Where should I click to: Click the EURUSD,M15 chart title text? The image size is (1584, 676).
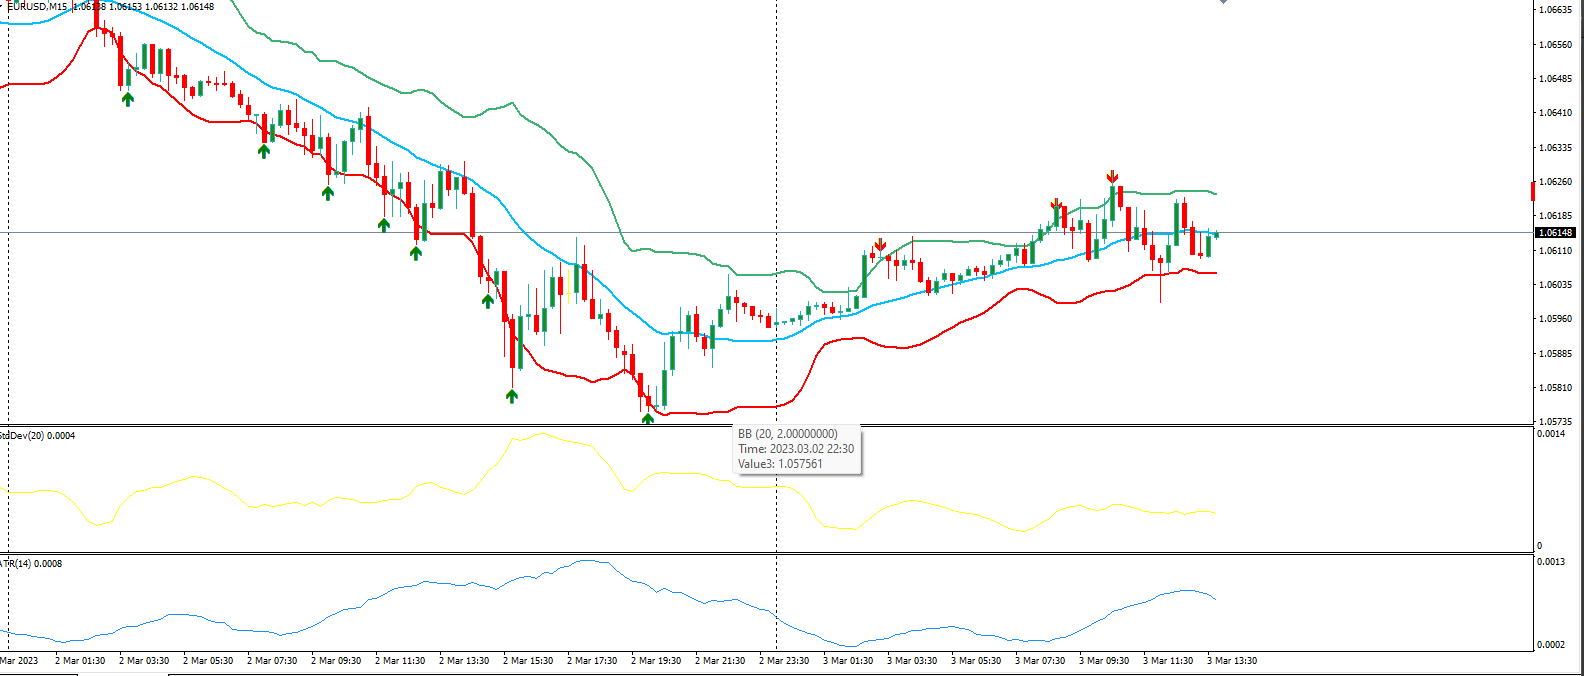[38, 6]
